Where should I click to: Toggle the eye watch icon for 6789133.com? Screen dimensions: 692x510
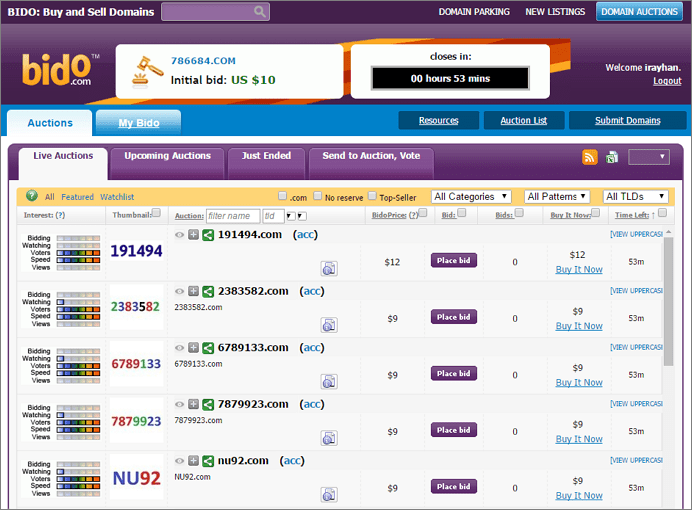click(179, 348)
